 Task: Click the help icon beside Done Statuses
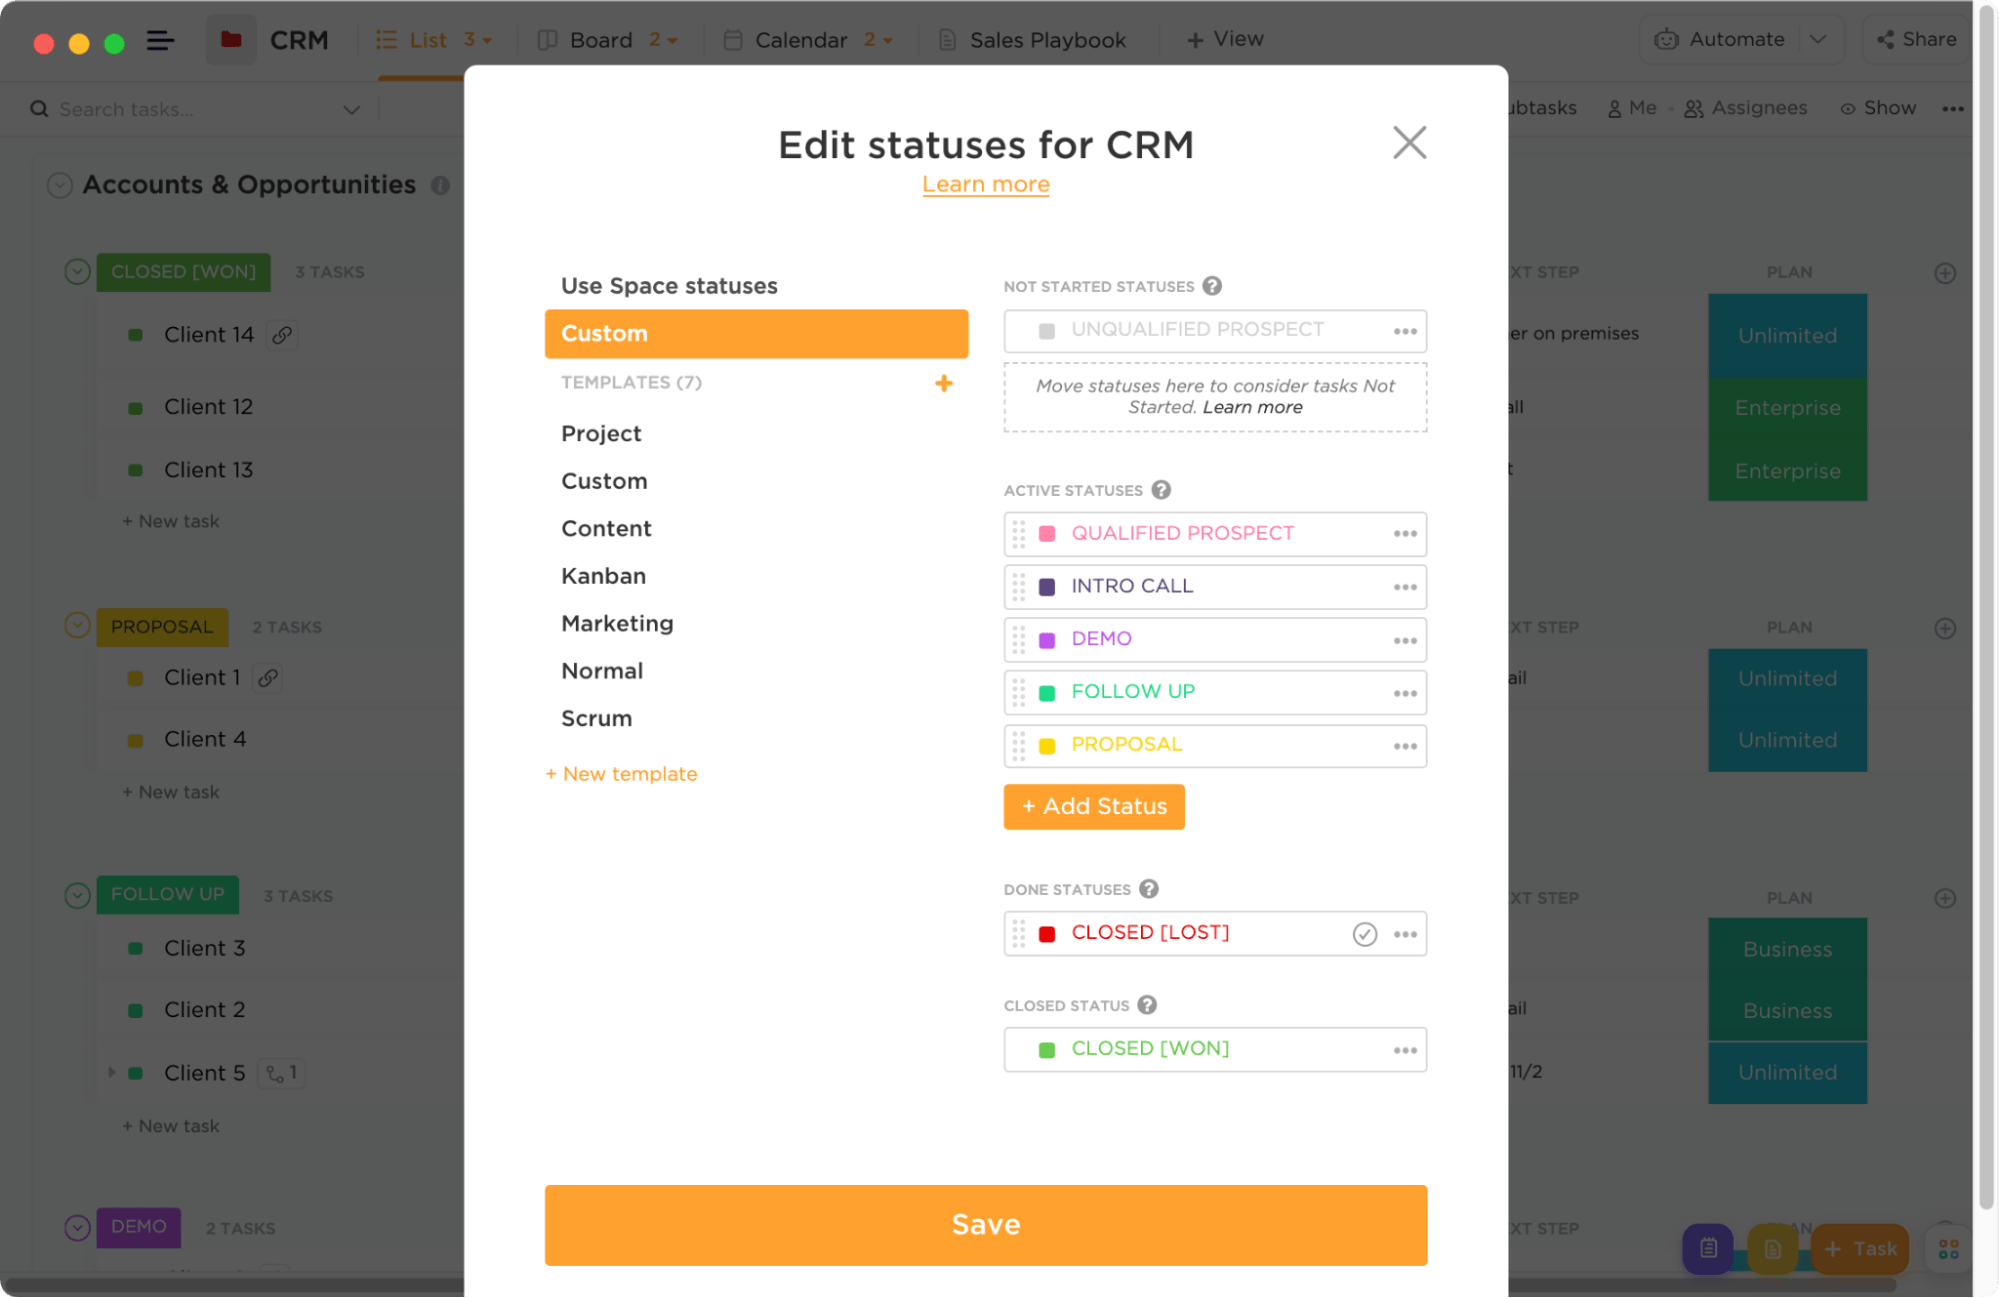(x=1149, y=889)
